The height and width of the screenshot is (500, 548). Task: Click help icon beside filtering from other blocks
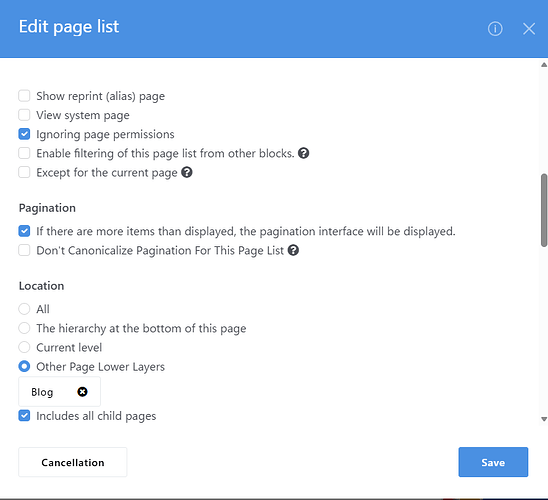point(303,153)
